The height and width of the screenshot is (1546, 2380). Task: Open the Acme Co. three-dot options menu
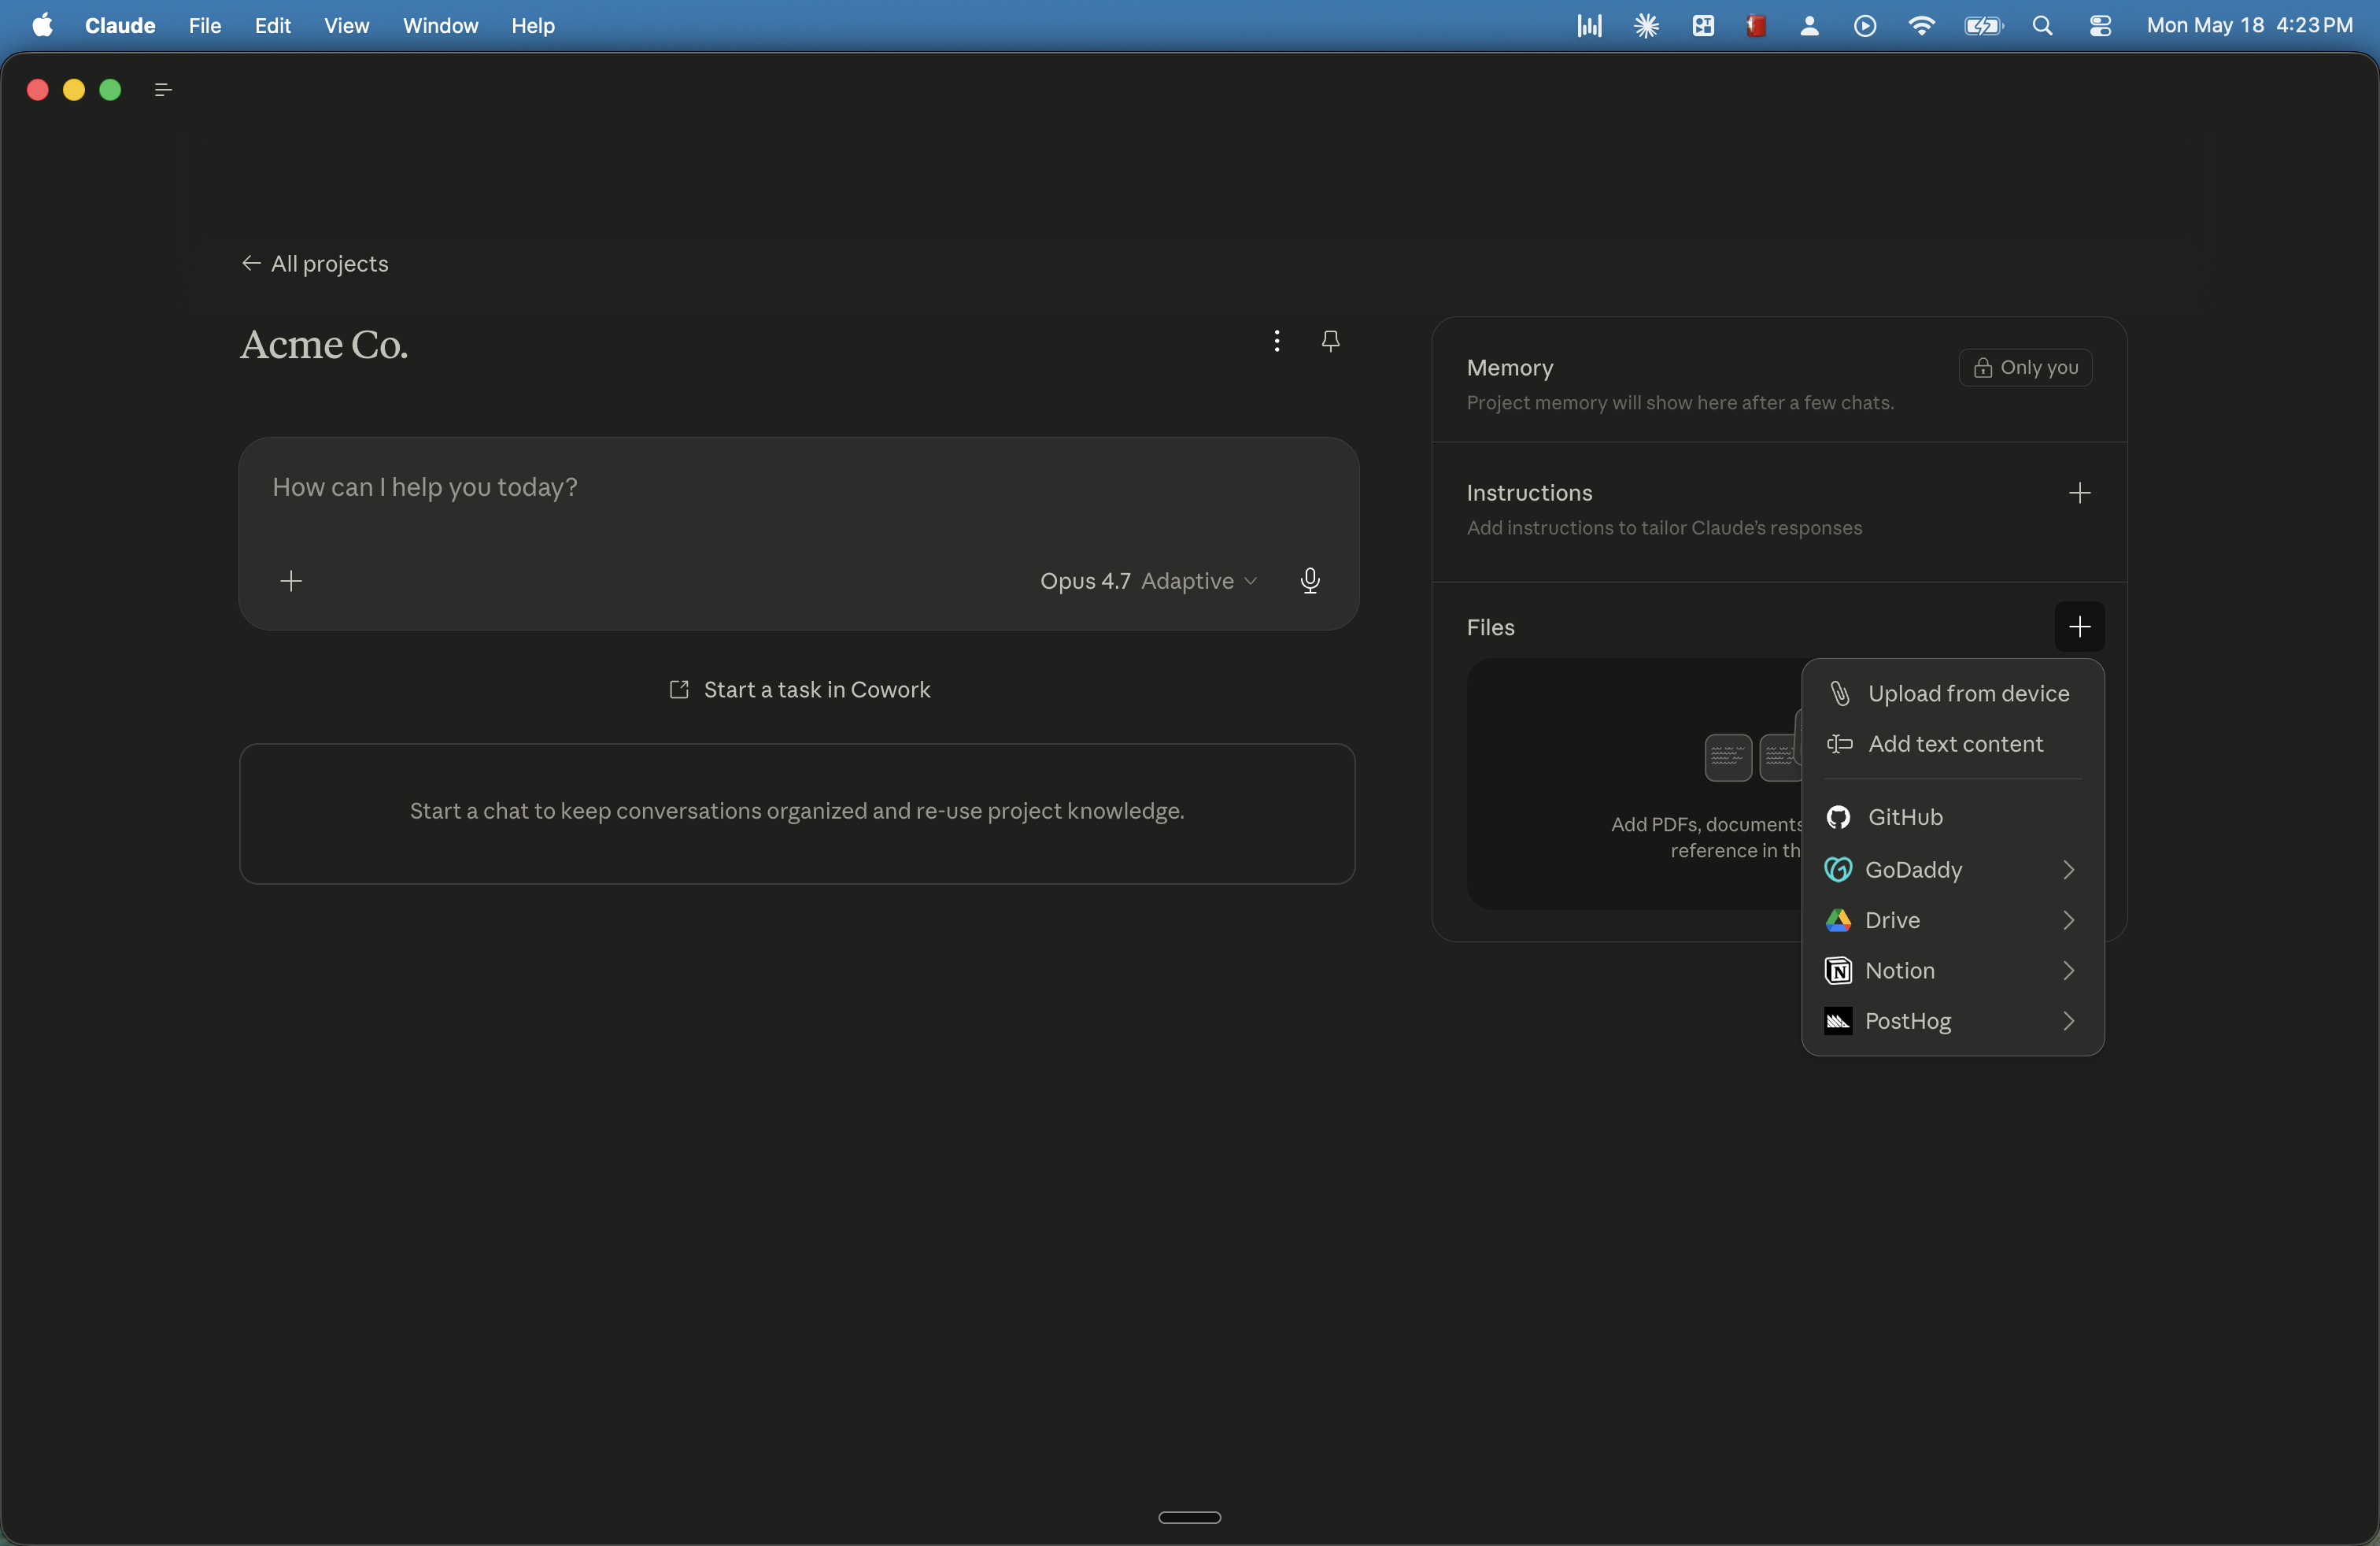[1277, 340]
